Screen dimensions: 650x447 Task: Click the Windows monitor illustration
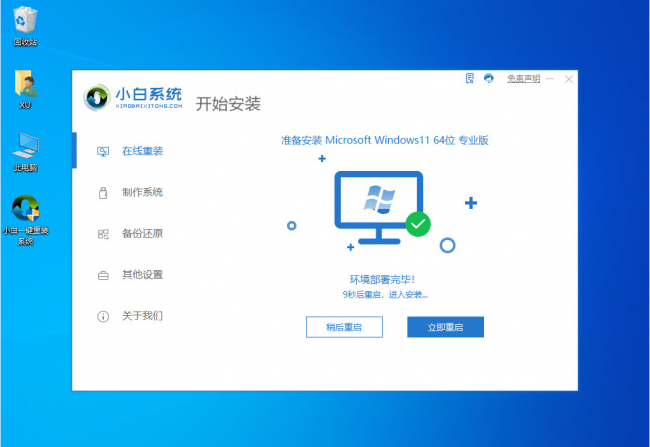379,207
